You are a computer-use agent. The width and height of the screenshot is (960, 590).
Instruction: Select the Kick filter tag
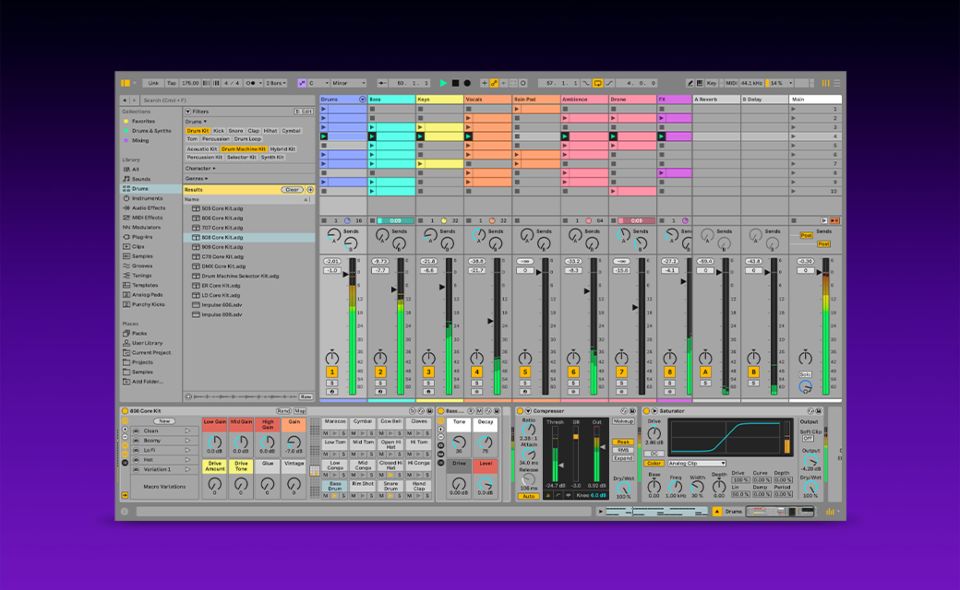(219, 131)
